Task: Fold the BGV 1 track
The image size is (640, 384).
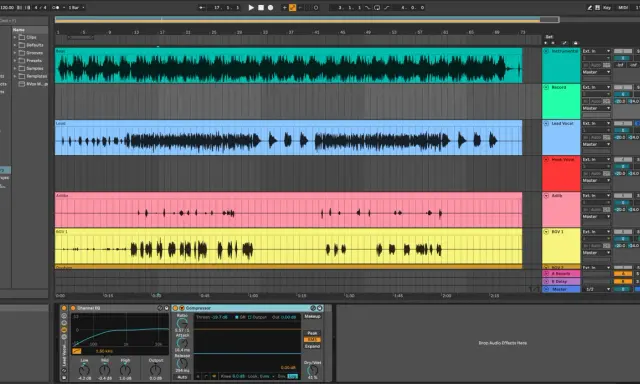Action: 546,232
